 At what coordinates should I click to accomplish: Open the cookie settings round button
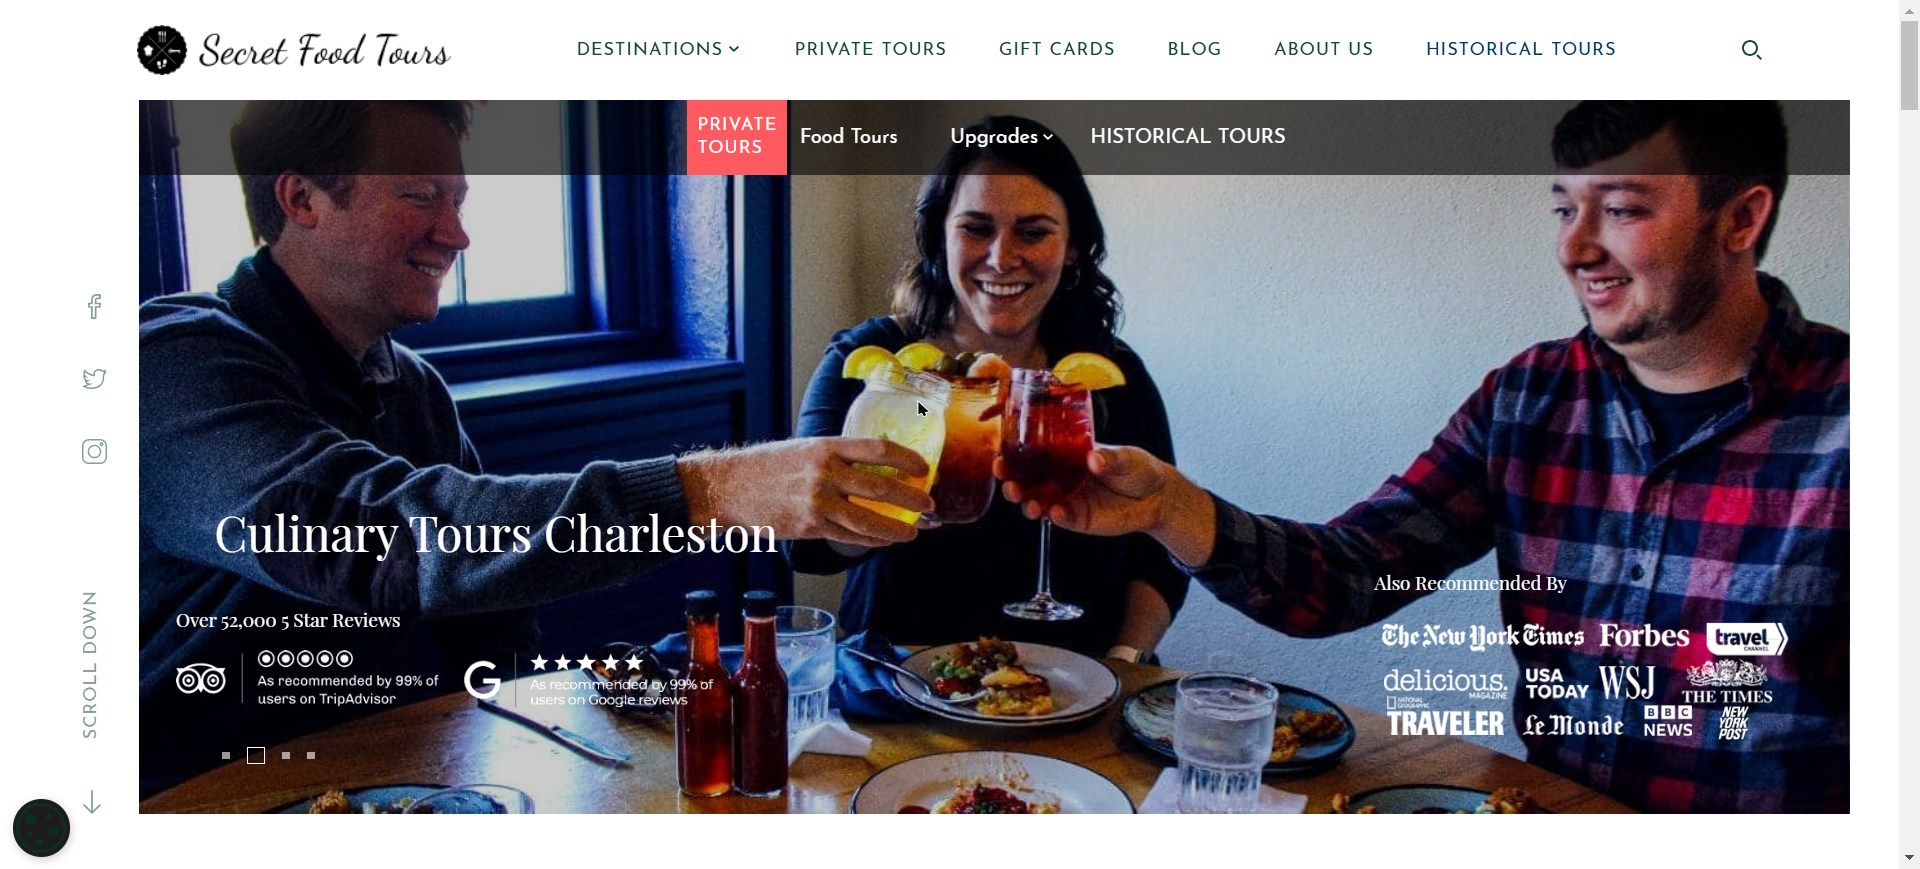click(41, 828)
